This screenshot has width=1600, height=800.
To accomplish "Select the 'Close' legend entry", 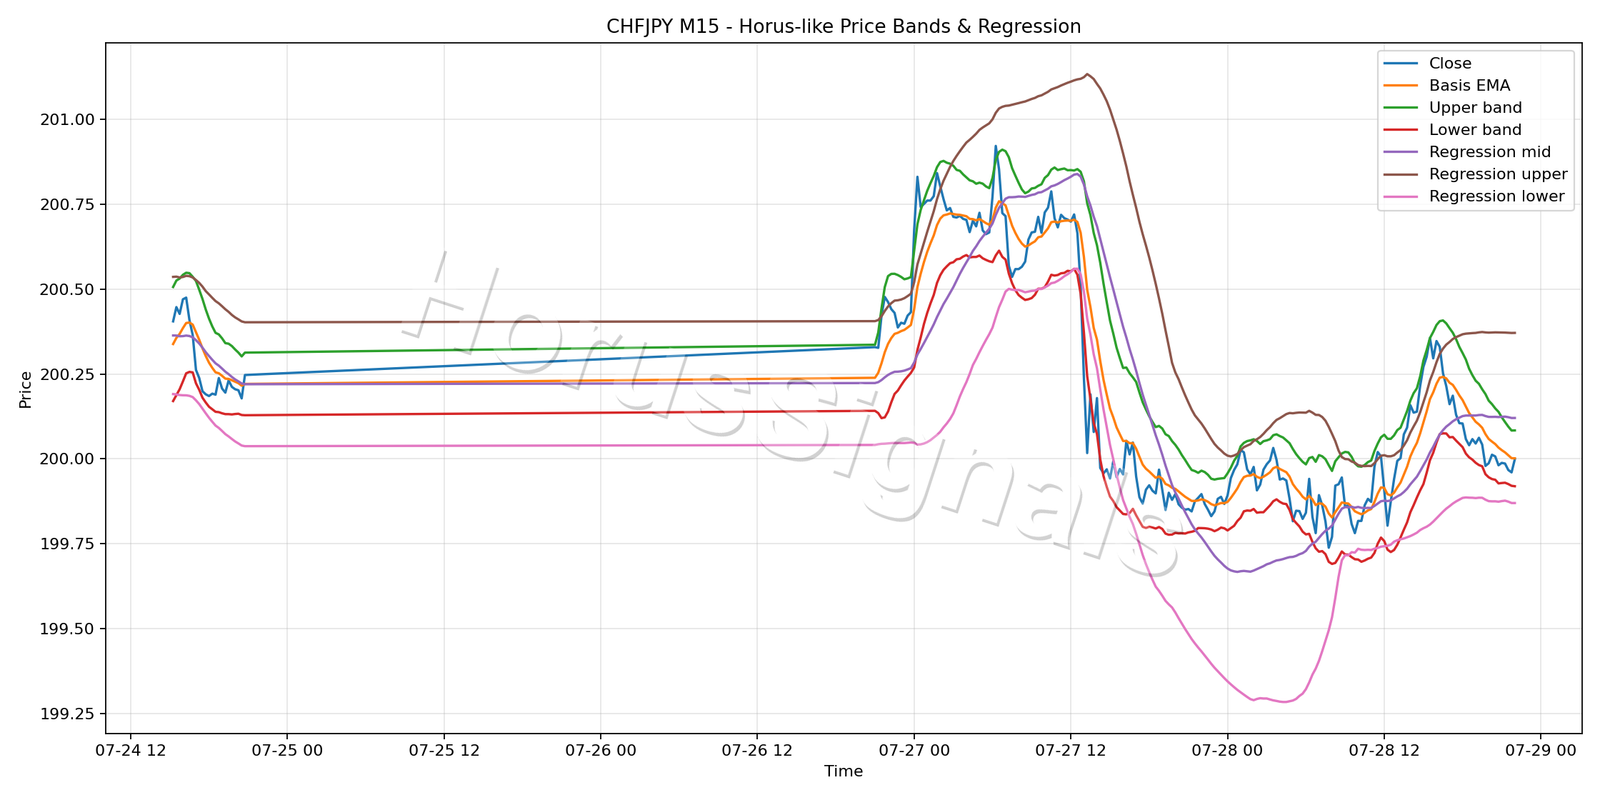I will pos(1450,63).
